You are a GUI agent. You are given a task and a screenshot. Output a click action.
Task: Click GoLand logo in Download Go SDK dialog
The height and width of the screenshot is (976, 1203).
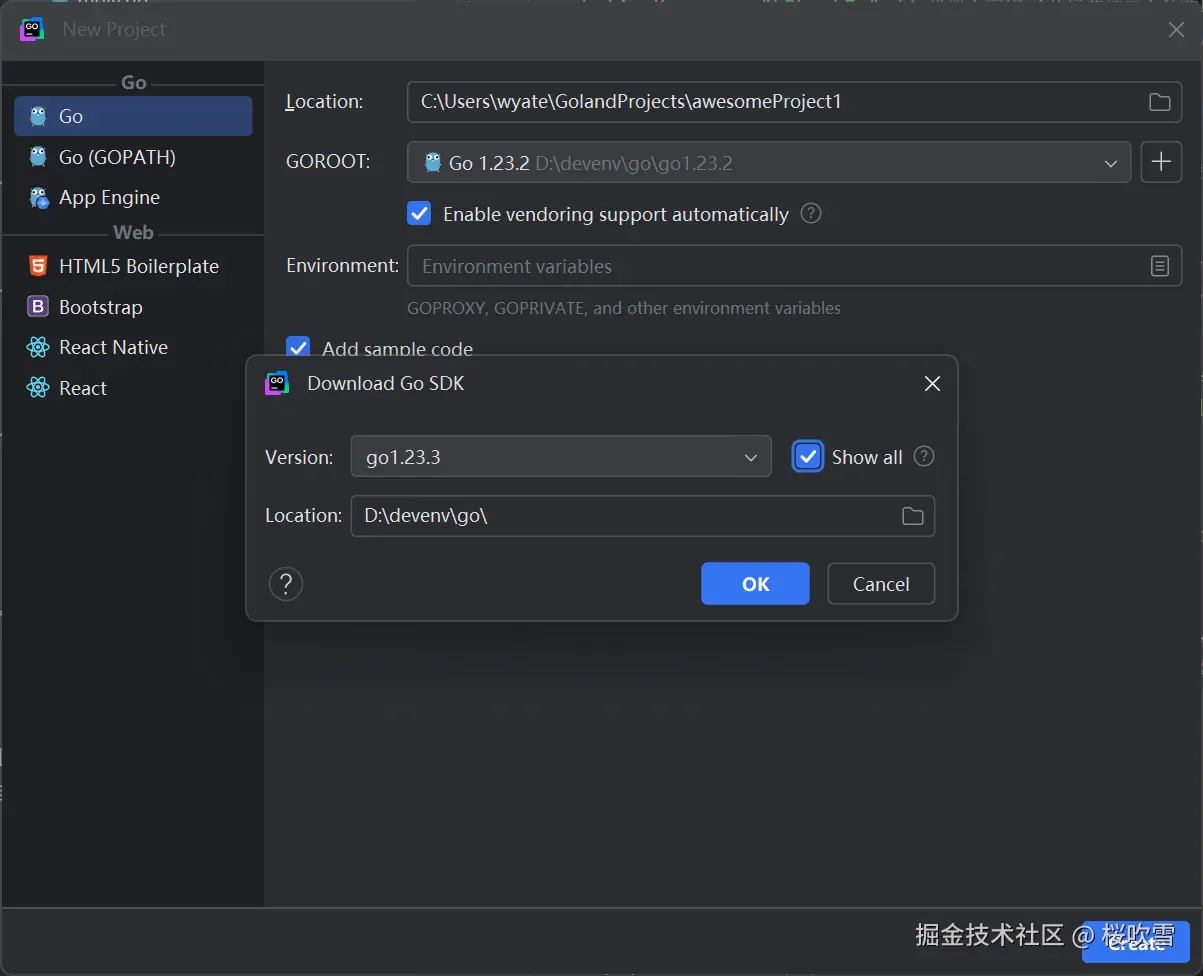(x=277, y=383)
